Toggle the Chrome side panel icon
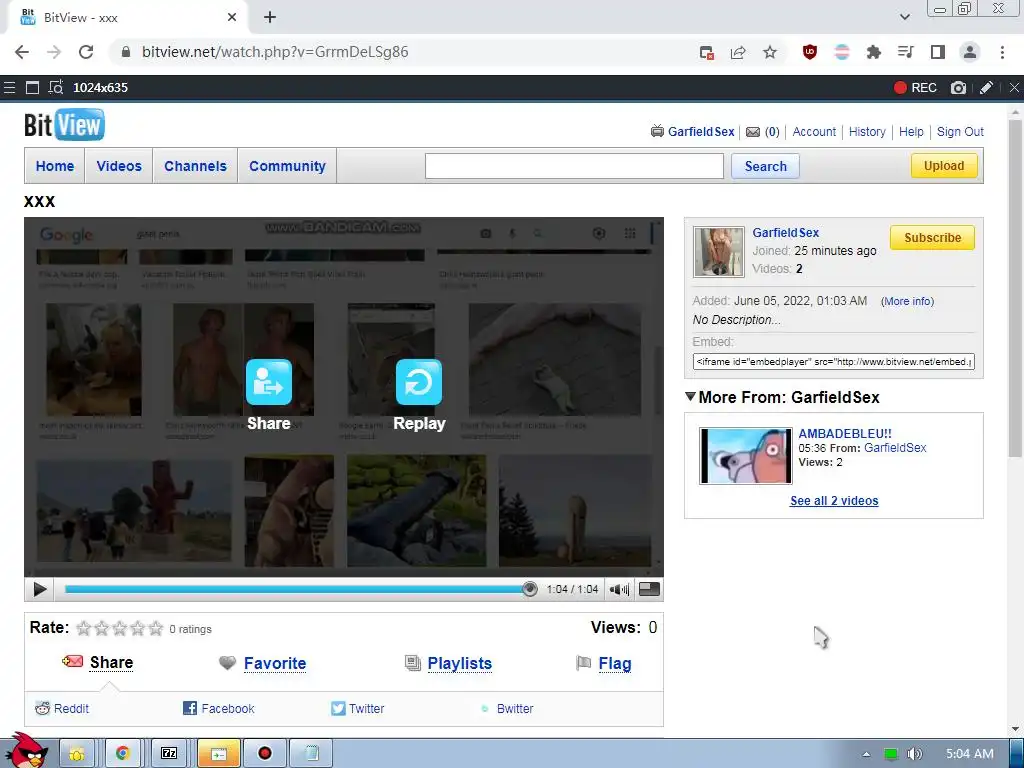 click(938, 52)
